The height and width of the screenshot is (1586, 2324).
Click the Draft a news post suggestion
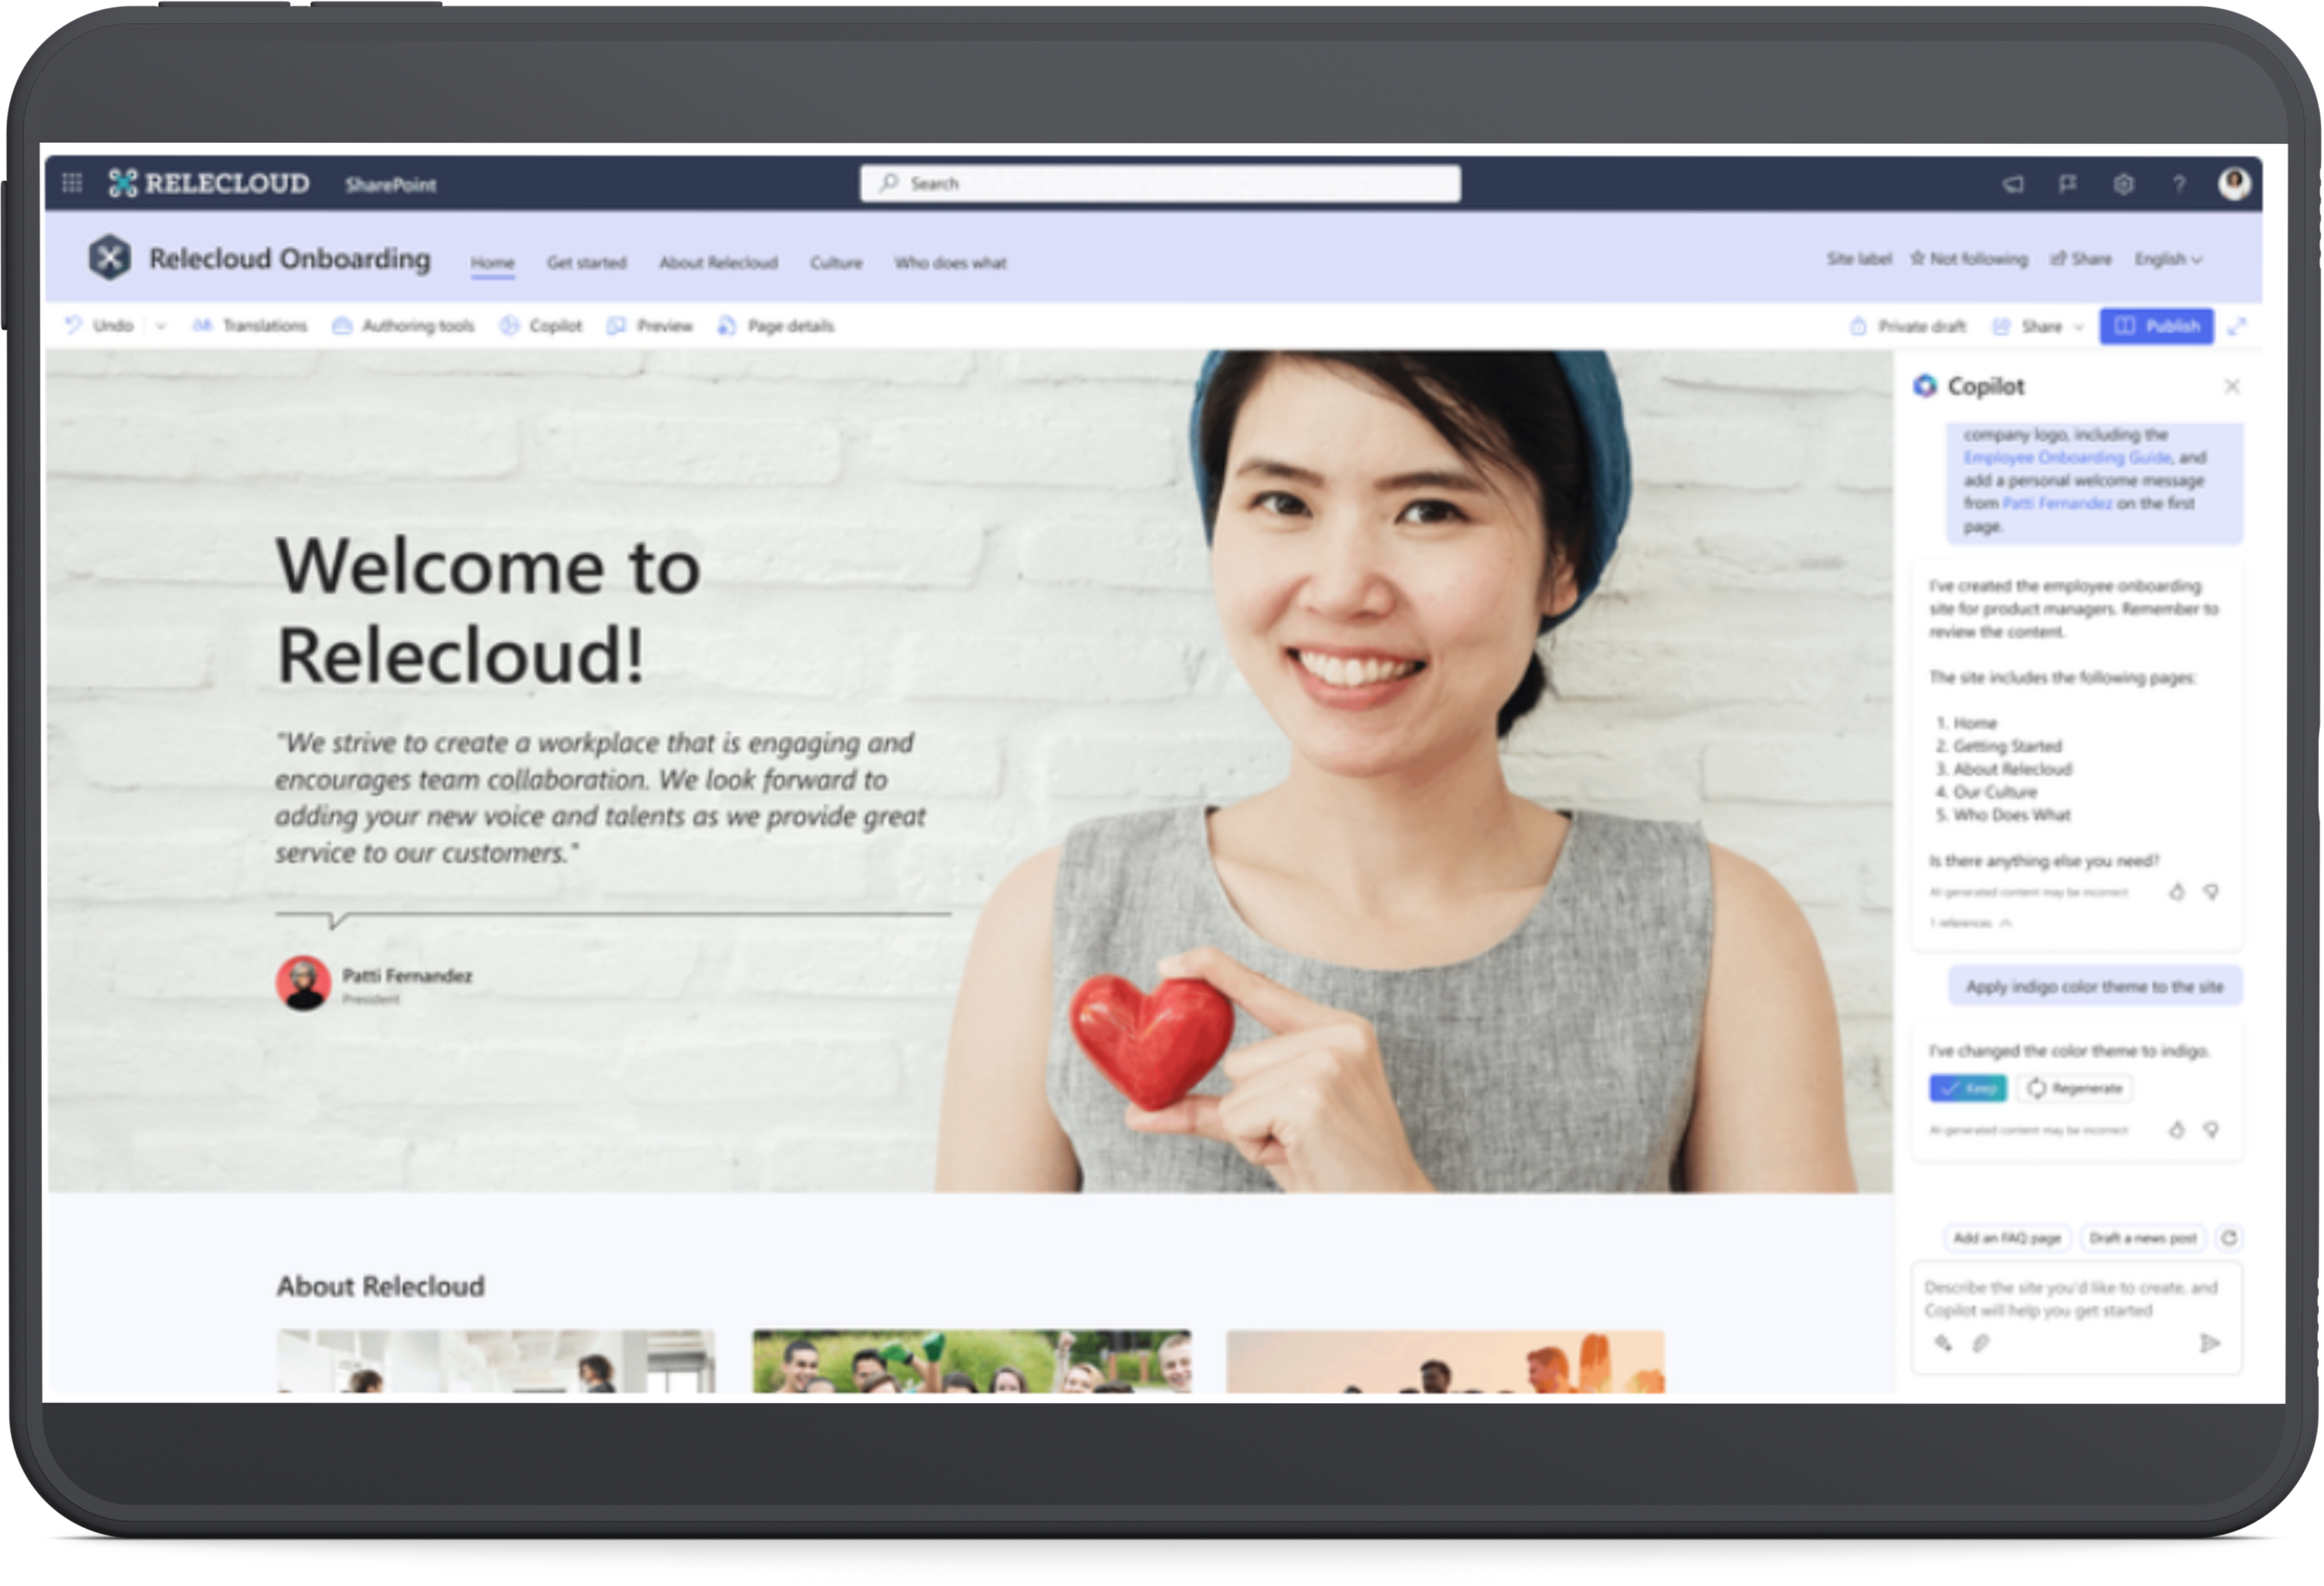tap(2142, 1237)
